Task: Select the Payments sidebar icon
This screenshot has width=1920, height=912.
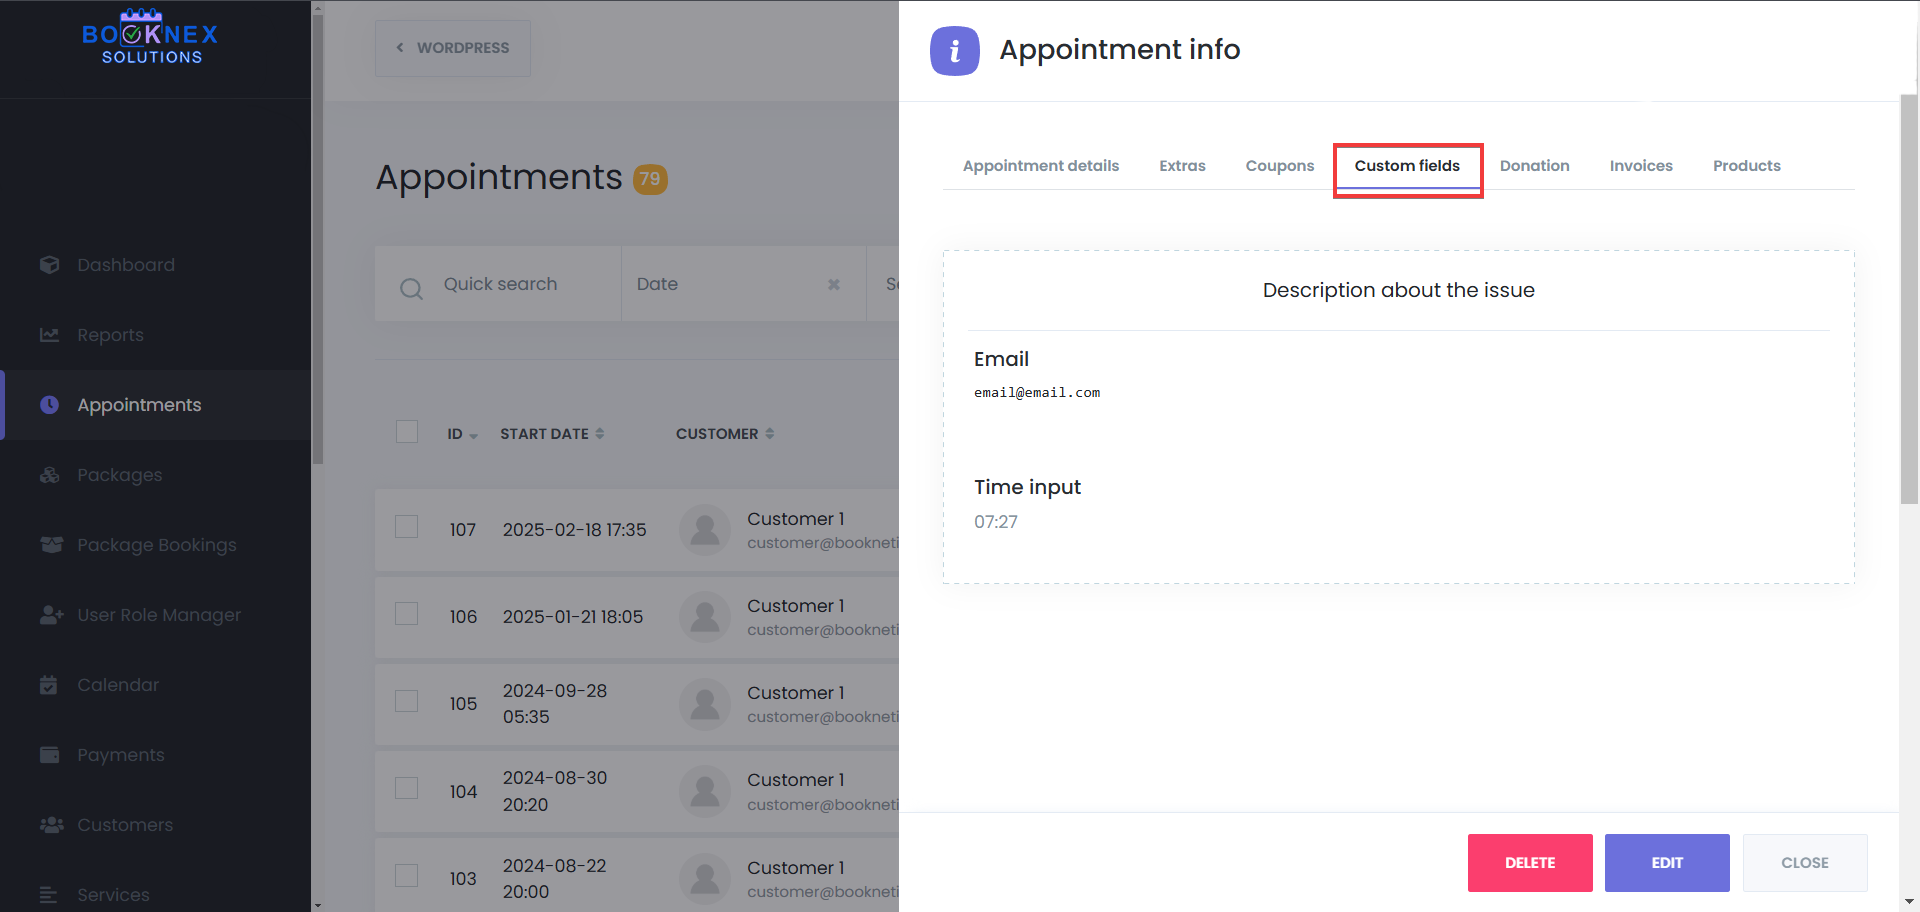Action: click(x=49, y=754)
